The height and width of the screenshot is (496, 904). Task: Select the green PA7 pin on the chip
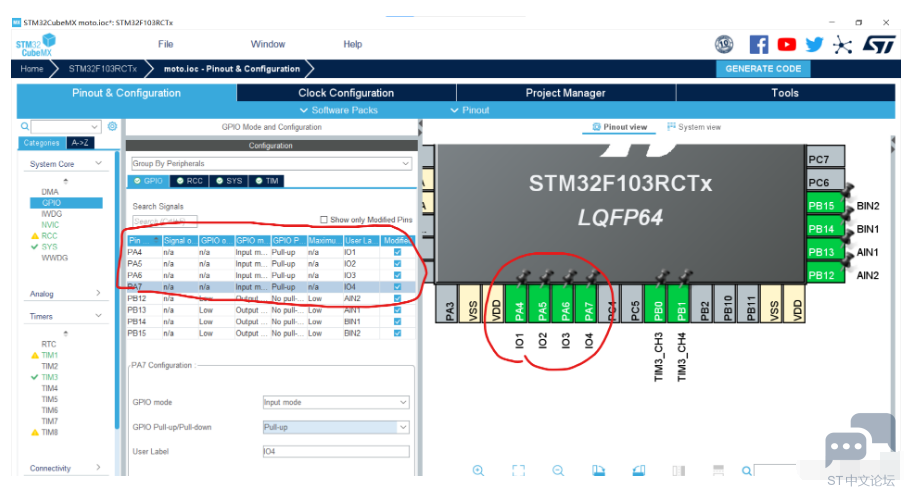tap(588, 303)
